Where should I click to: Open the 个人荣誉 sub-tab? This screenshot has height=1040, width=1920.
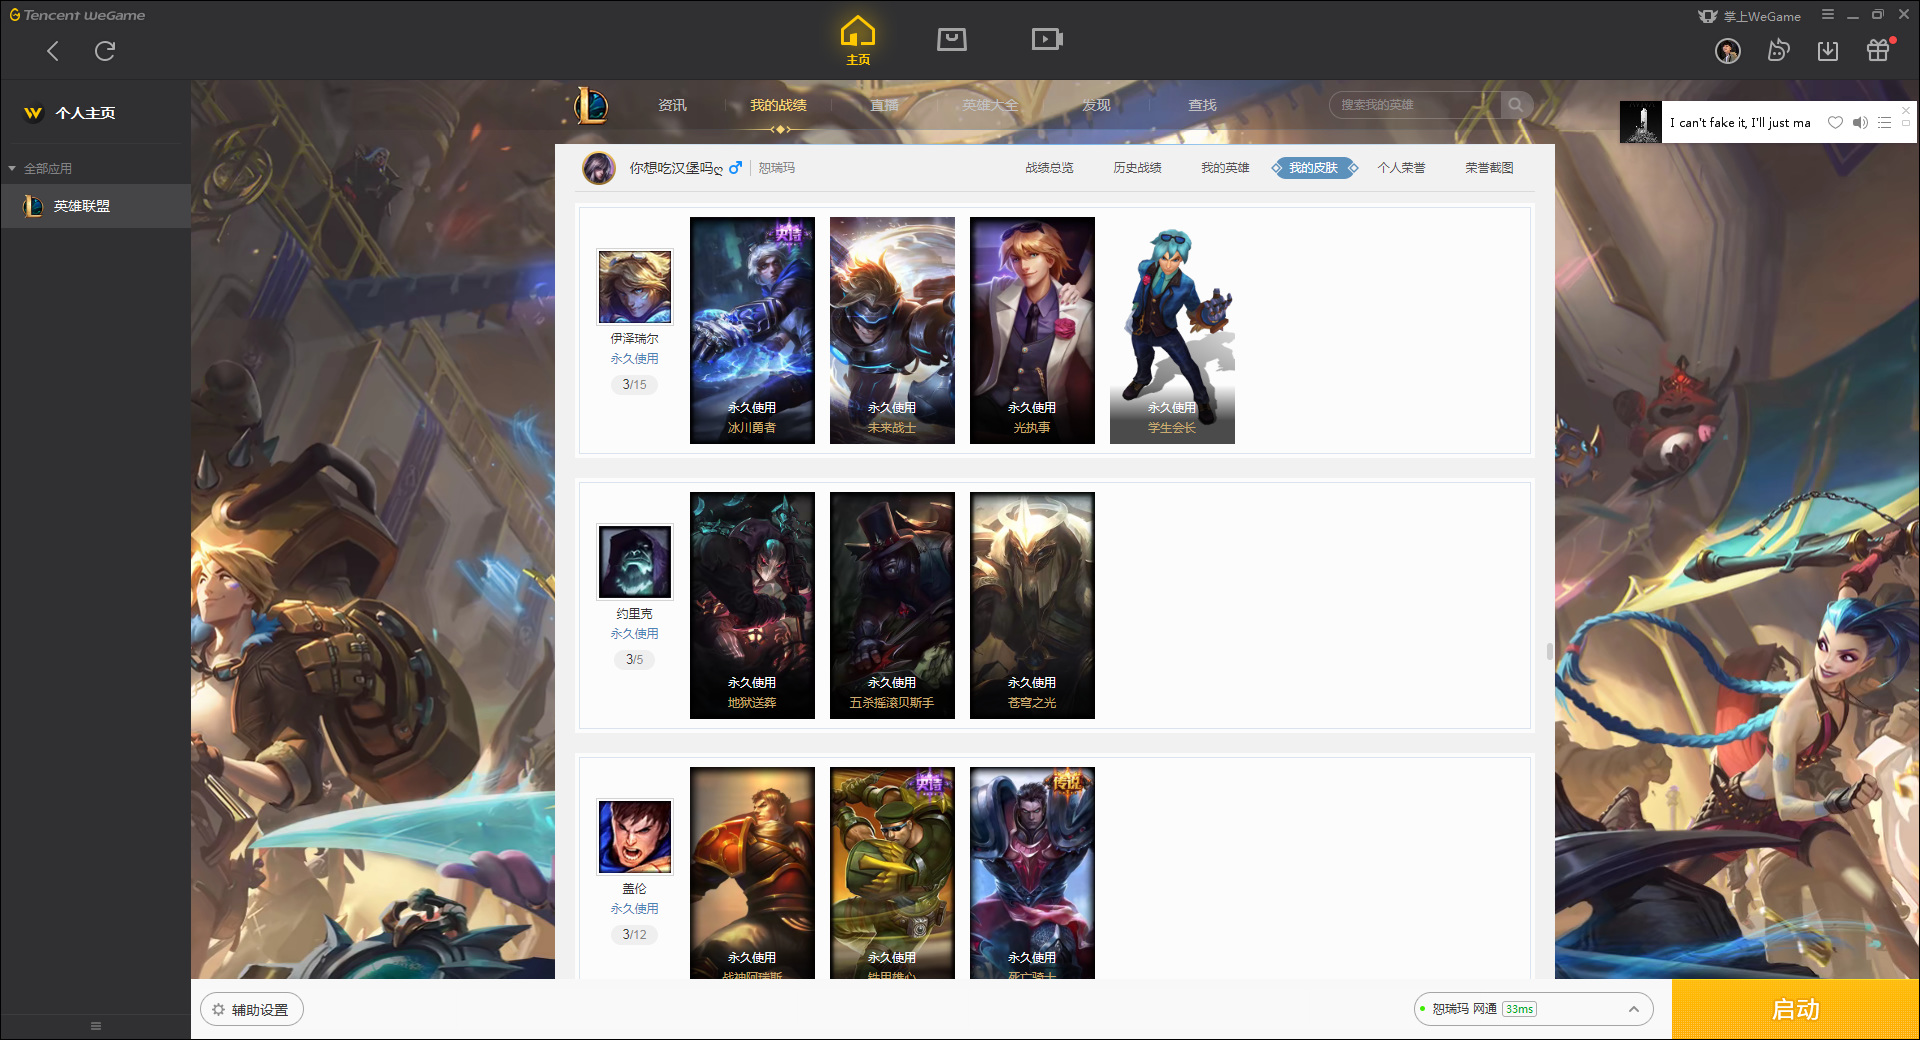(x=1401, y=168)
